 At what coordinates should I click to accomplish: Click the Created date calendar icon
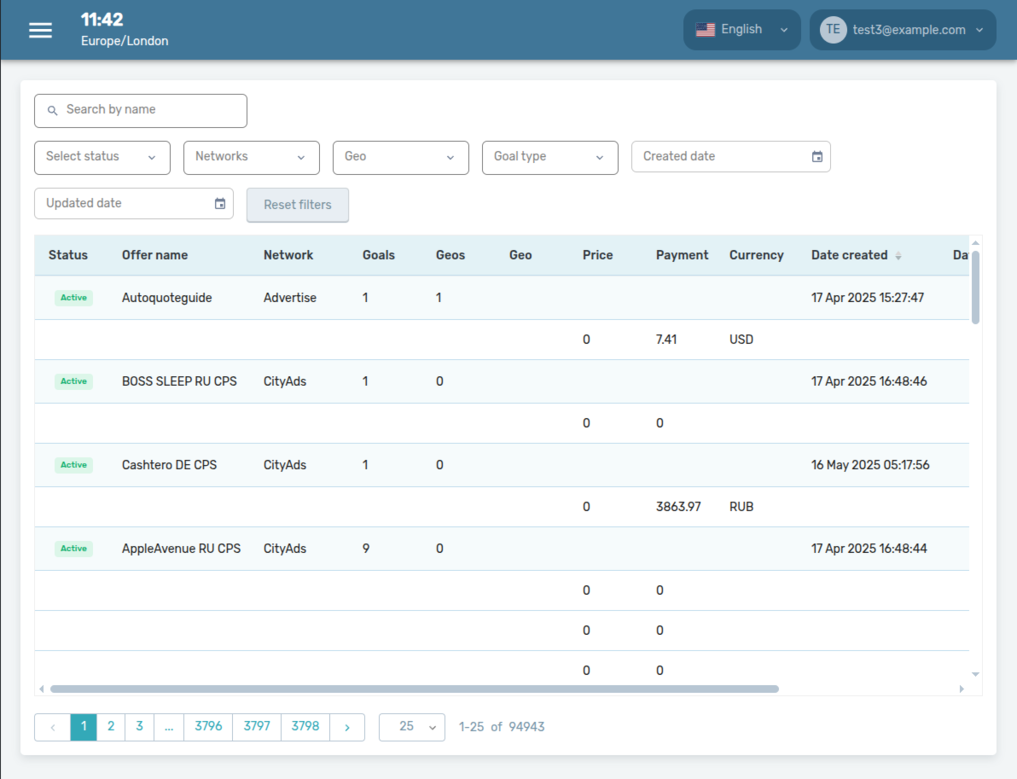[817, 157]
